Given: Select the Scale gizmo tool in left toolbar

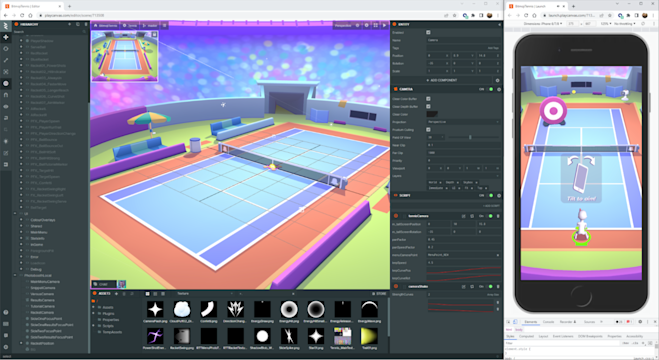Looking at the screenshot, I should coord(6,60).
